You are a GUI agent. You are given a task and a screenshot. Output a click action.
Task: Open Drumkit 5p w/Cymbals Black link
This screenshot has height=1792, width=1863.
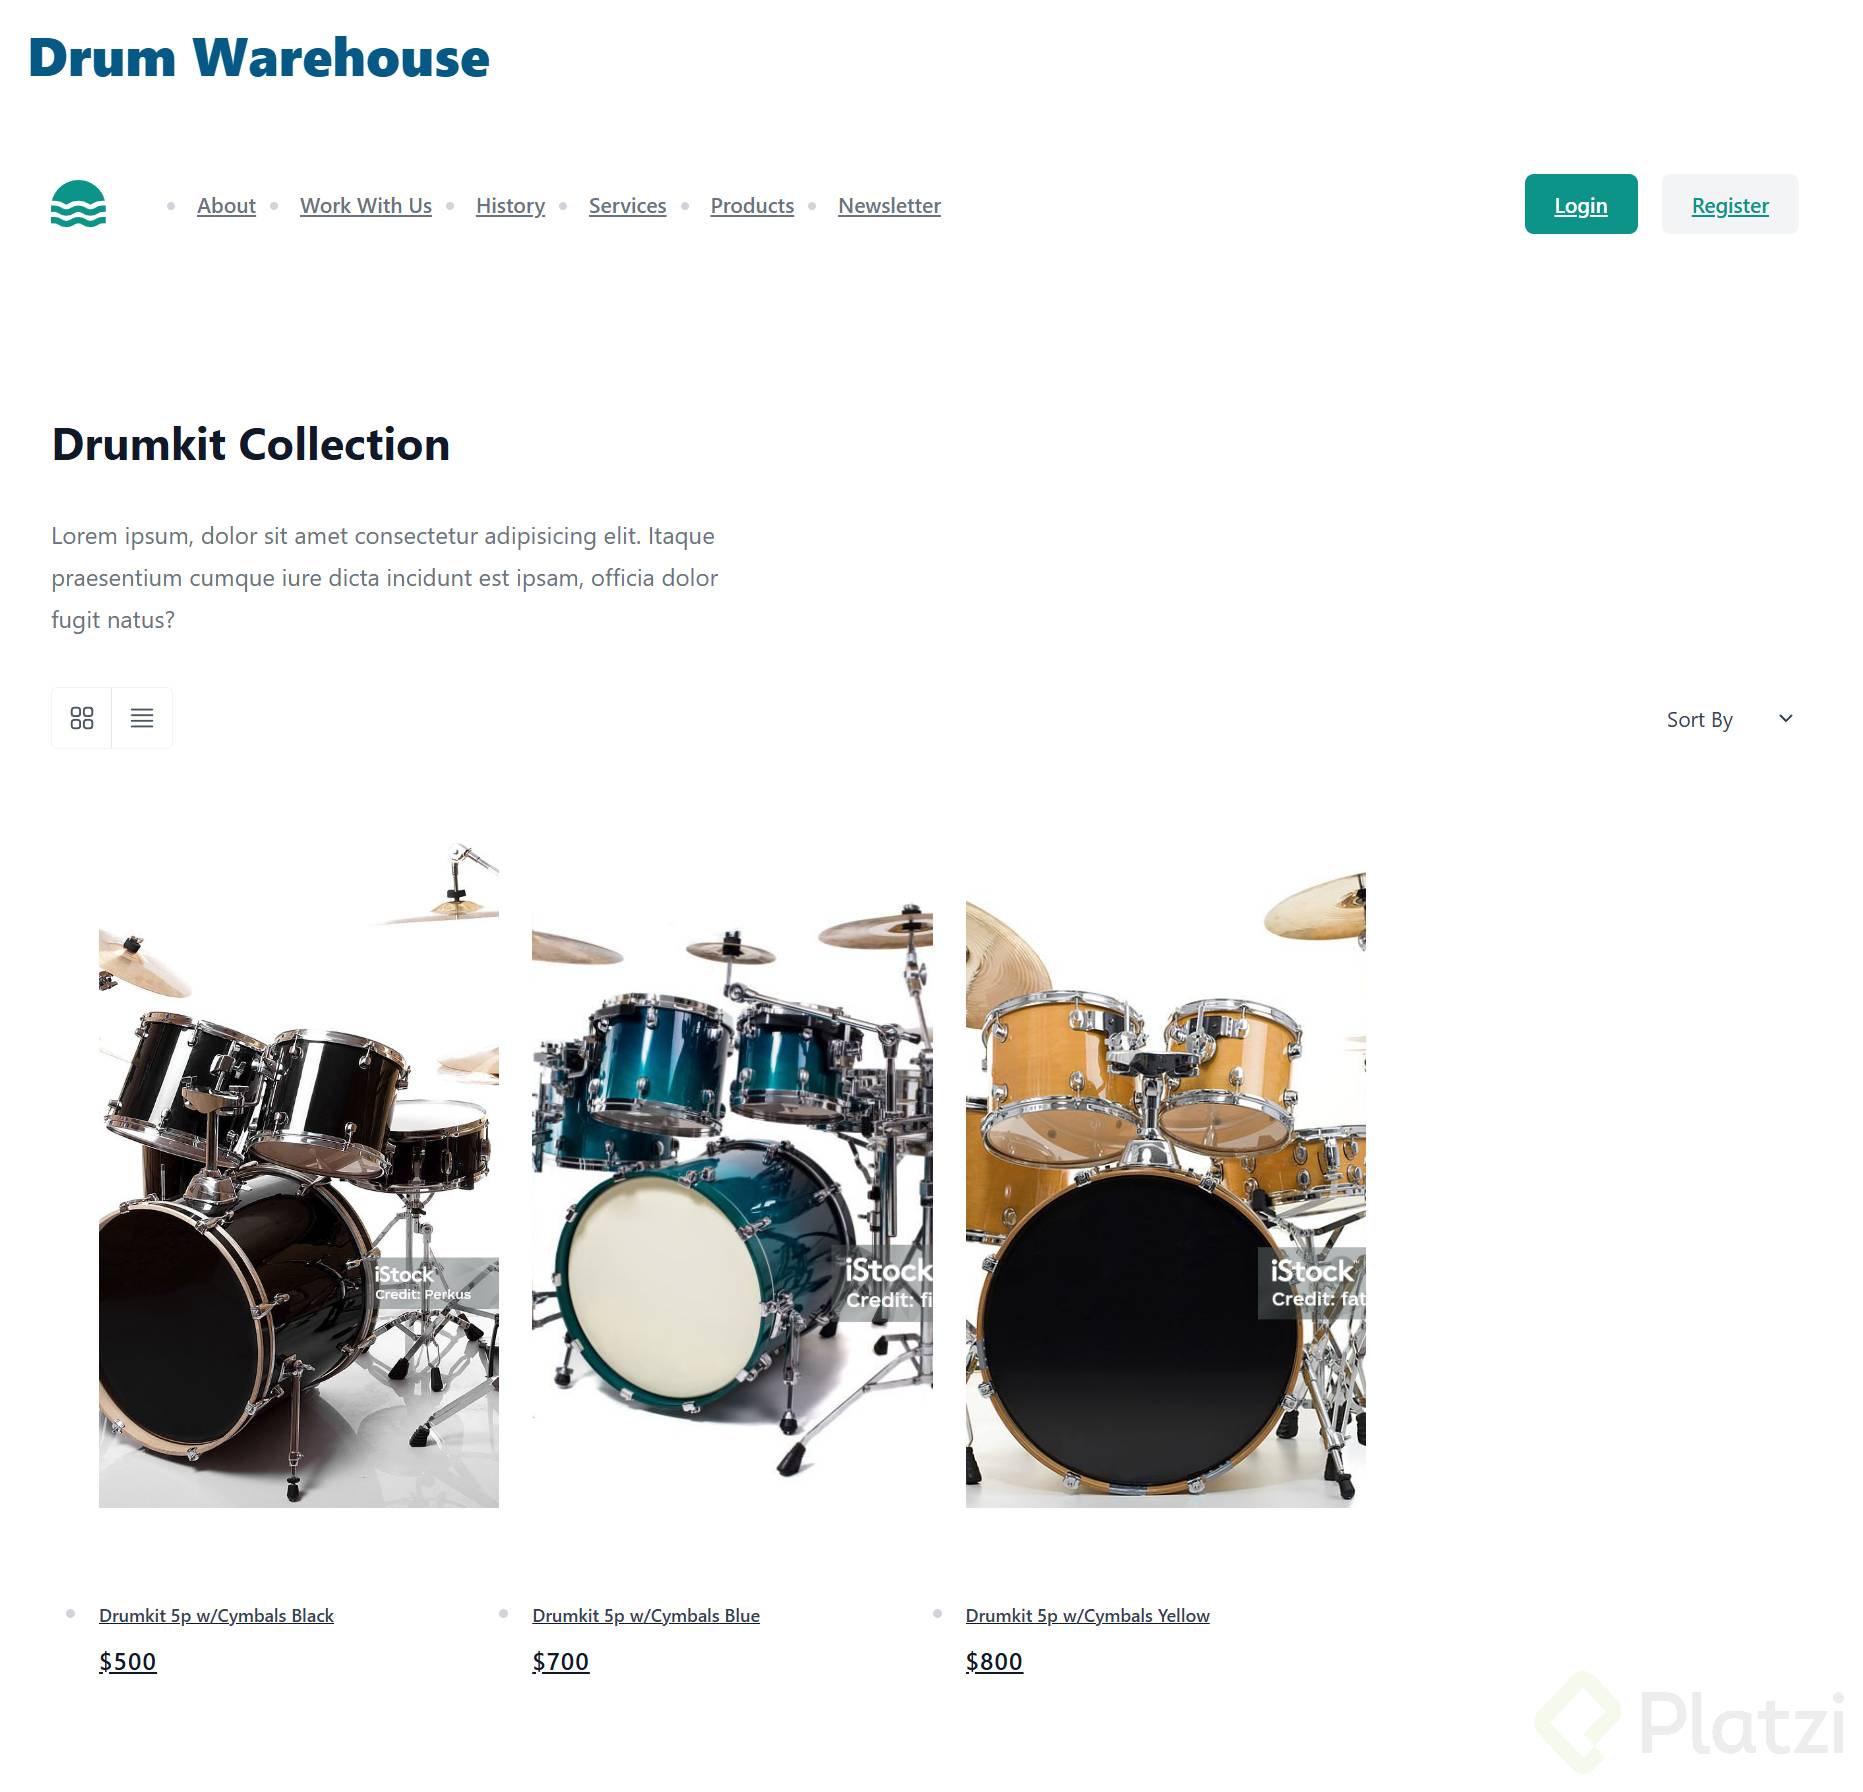(x=216, y=1615)
